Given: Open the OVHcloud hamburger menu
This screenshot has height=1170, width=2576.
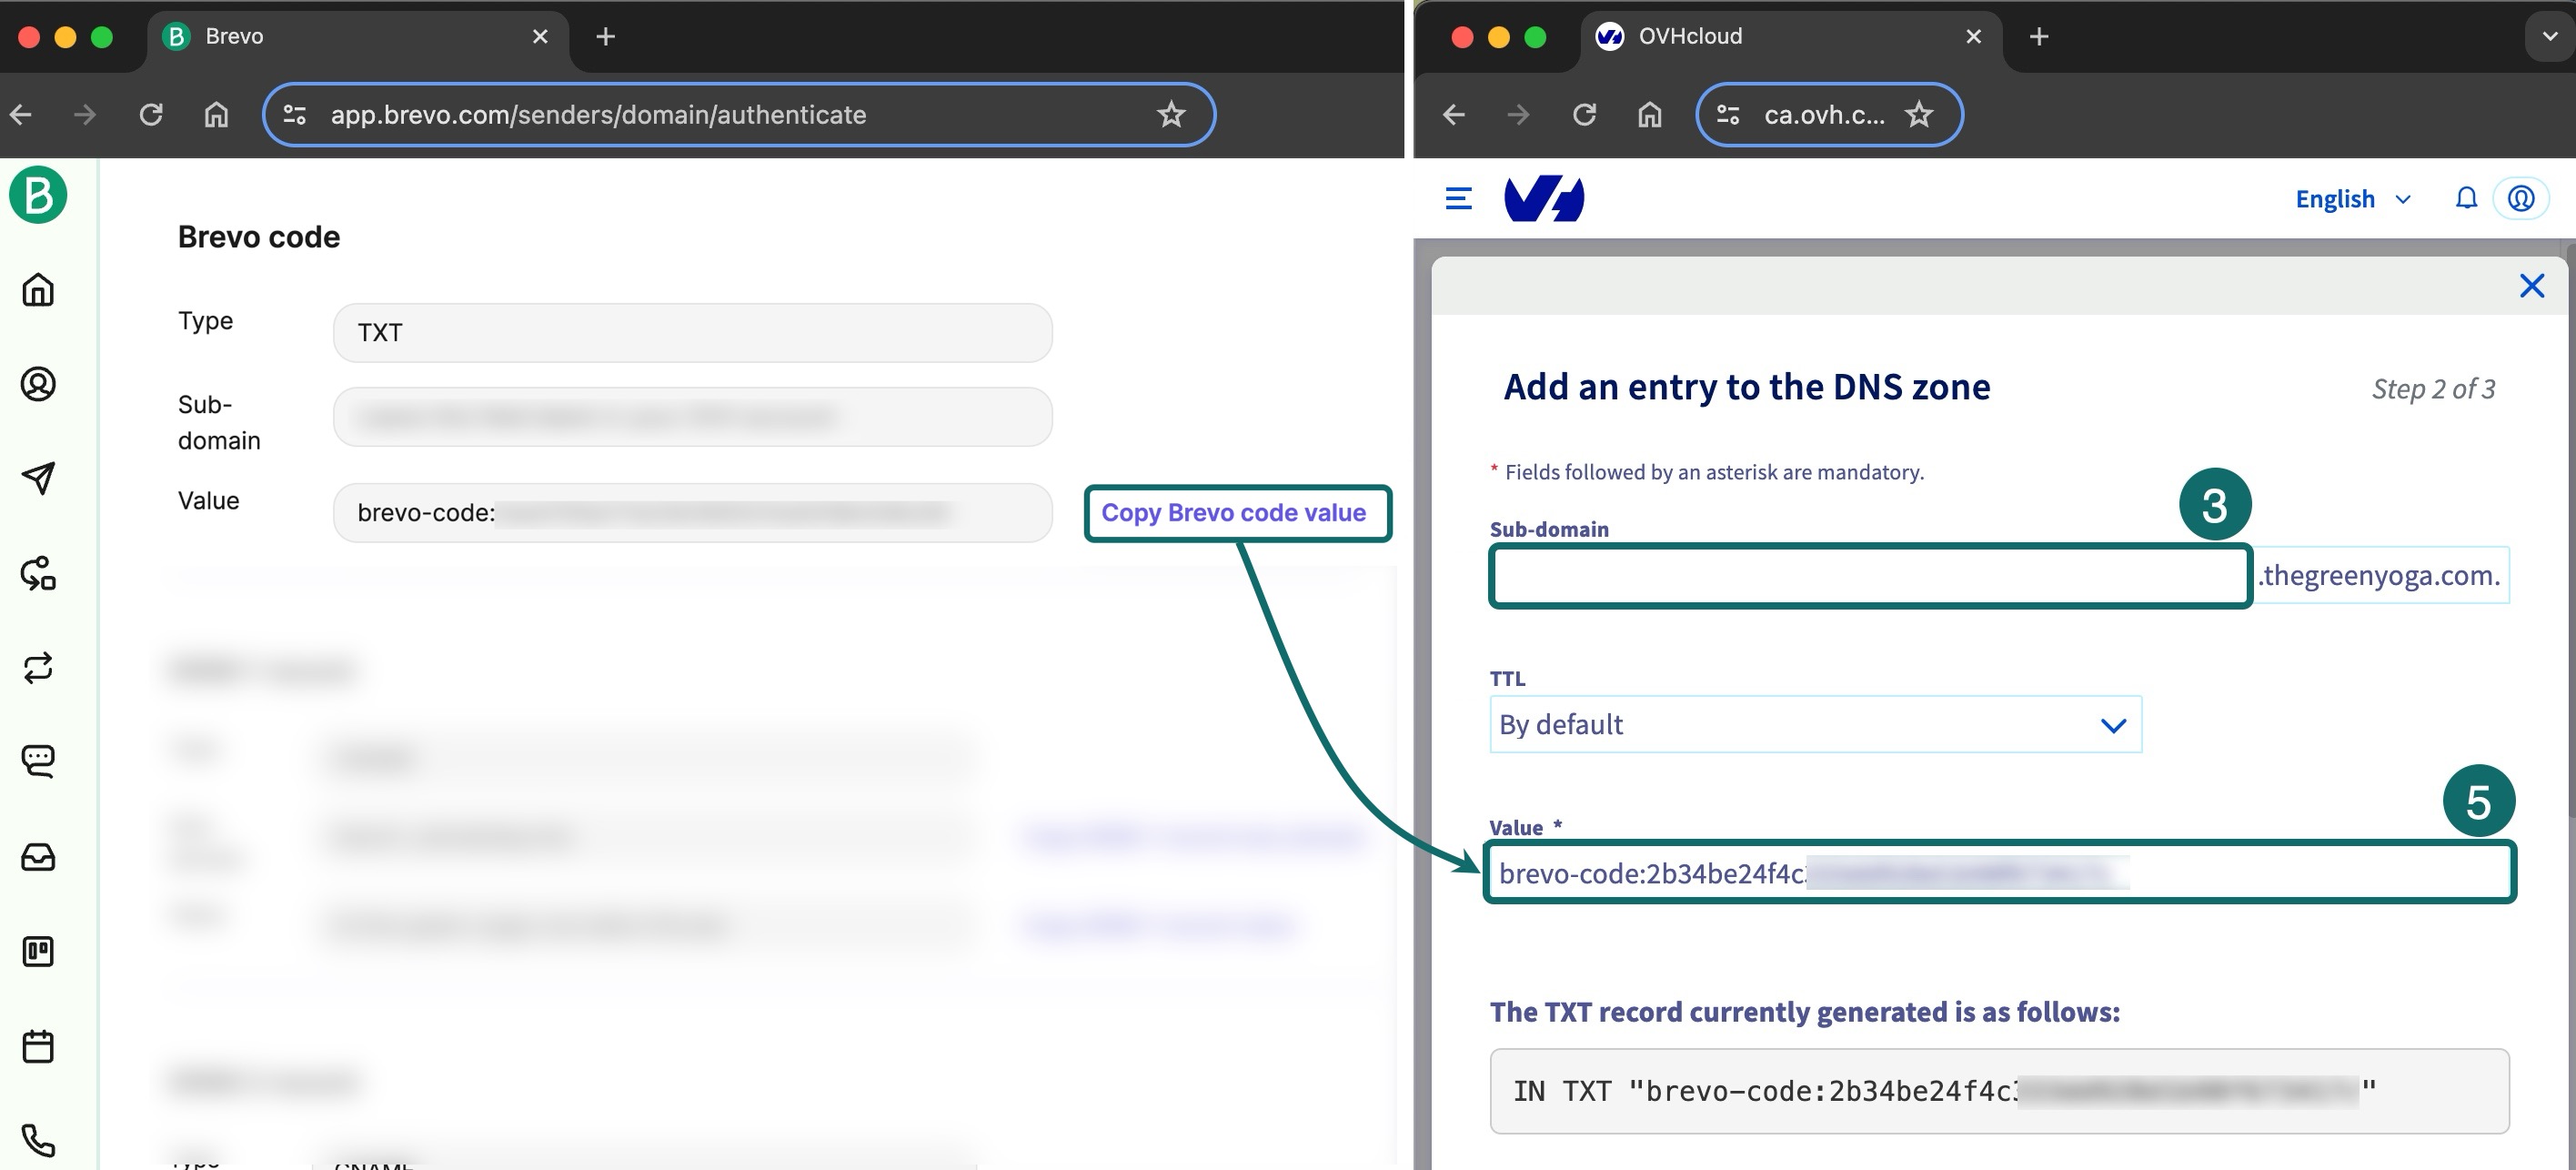Looking at the screenshot, I should click(x=1459, y=198).
